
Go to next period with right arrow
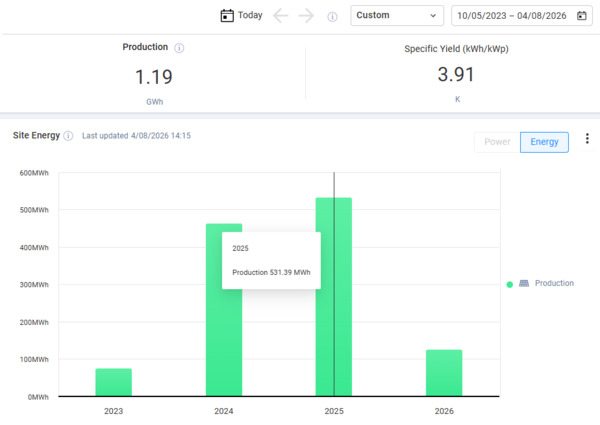point(307,16)
